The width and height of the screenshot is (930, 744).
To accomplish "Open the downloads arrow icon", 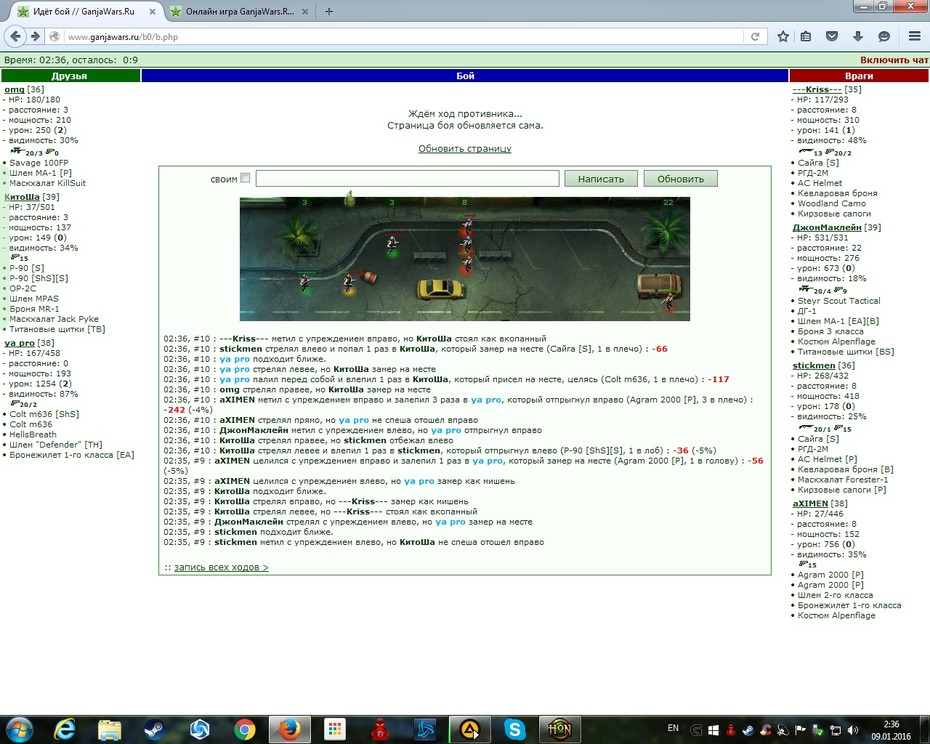I will [x=858, y=37].
